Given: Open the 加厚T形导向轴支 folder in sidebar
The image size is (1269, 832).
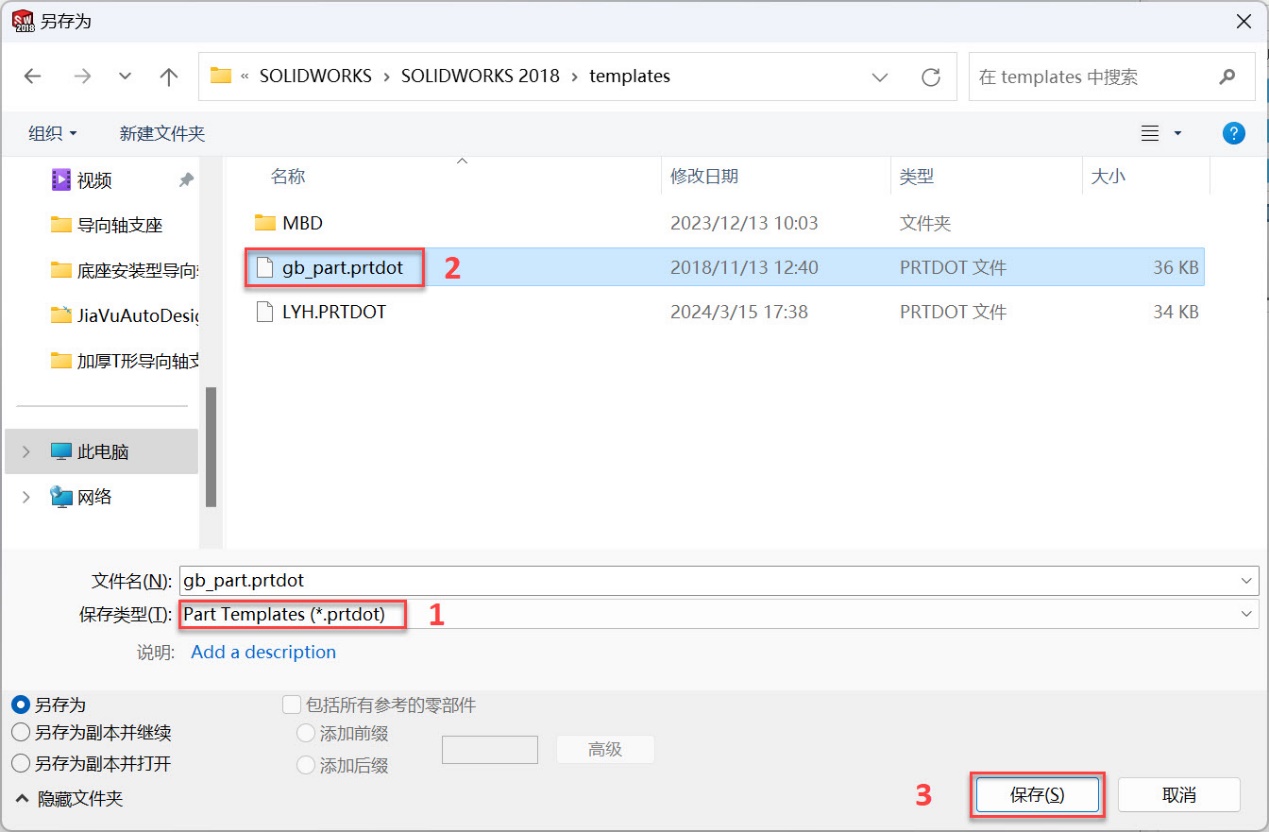Looking at the screenshot, I should point(125,360).
